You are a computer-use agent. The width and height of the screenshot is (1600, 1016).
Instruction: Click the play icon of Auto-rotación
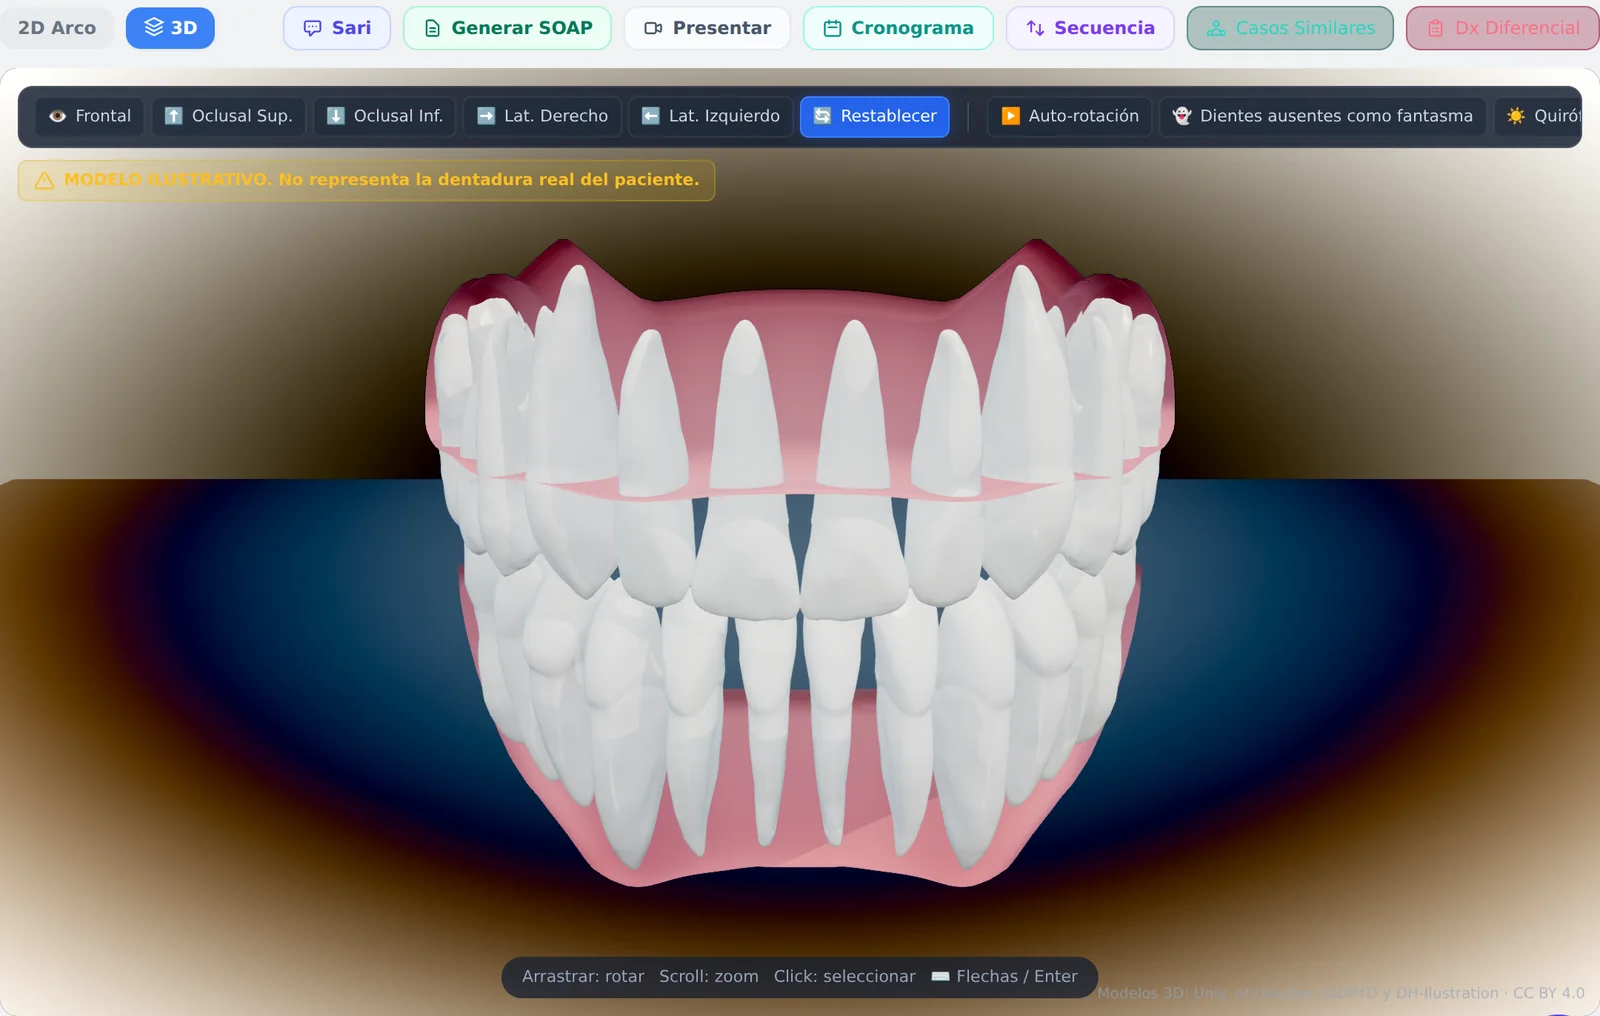(x=1010, y=116)
